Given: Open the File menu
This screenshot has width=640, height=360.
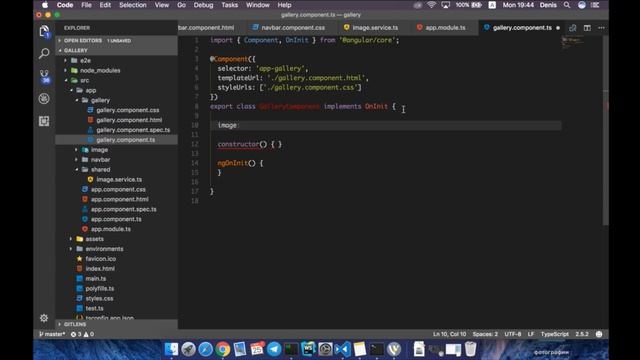Looking at the screenshot, I should click(x=86, y=5).
